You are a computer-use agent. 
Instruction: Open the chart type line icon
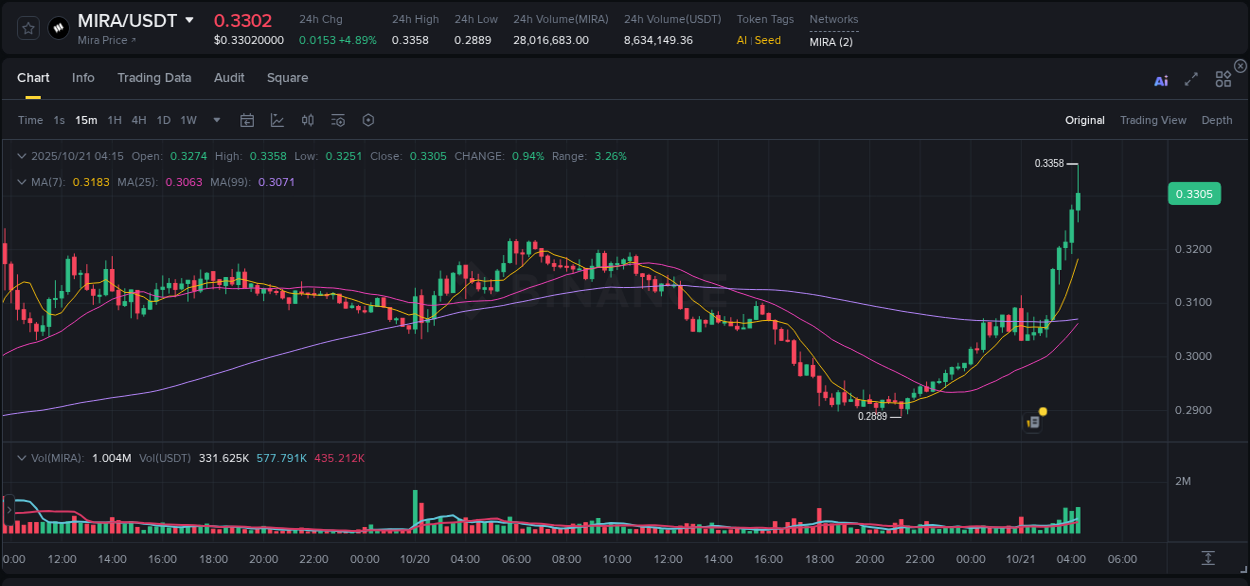click(277, 120)
